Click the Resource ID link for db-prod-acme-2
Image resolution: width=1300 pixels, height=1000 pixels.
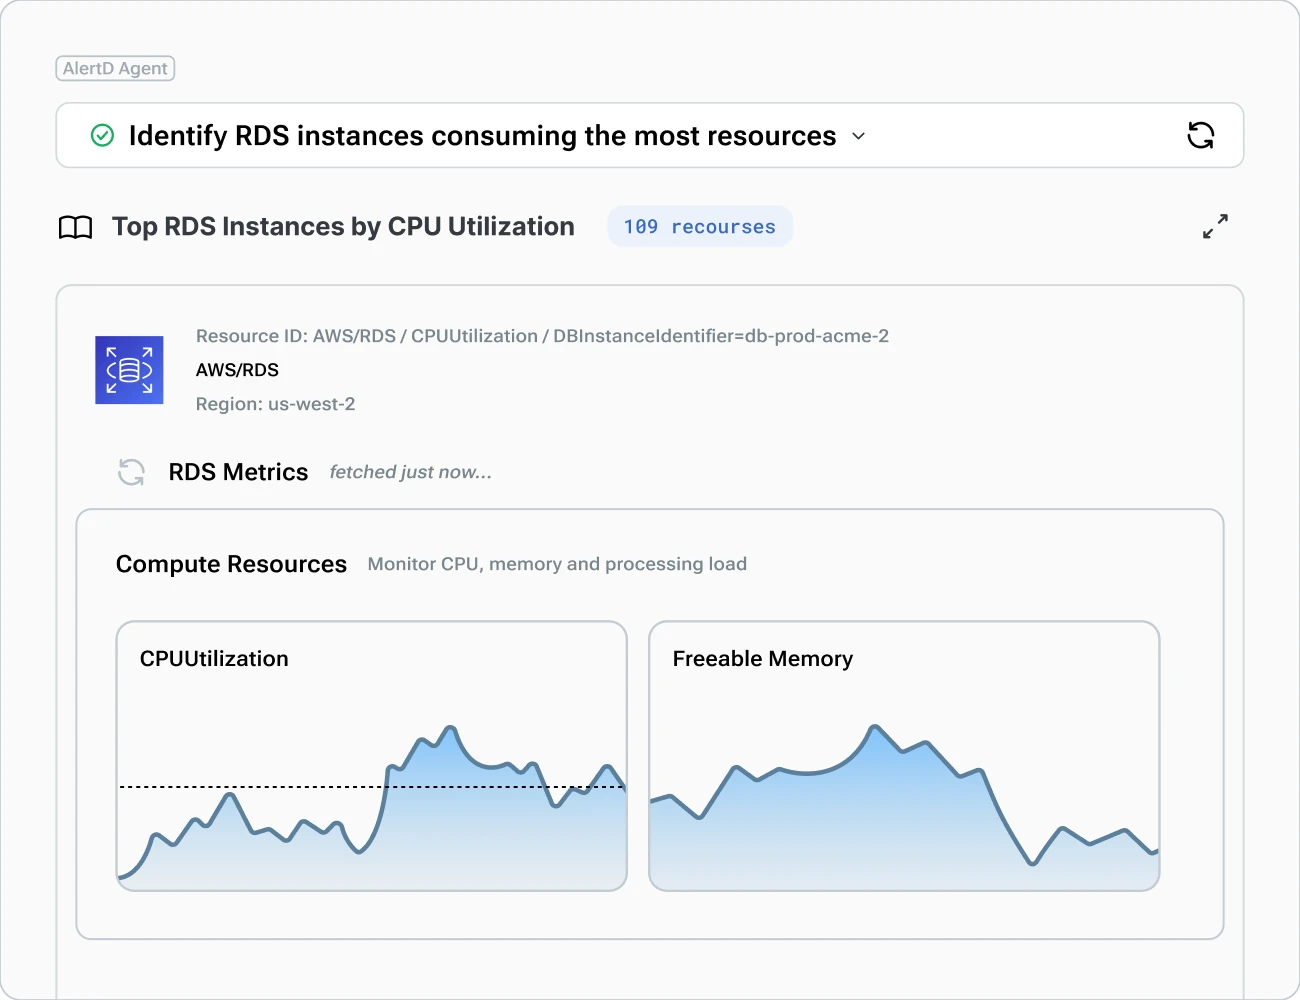(542, 336)
